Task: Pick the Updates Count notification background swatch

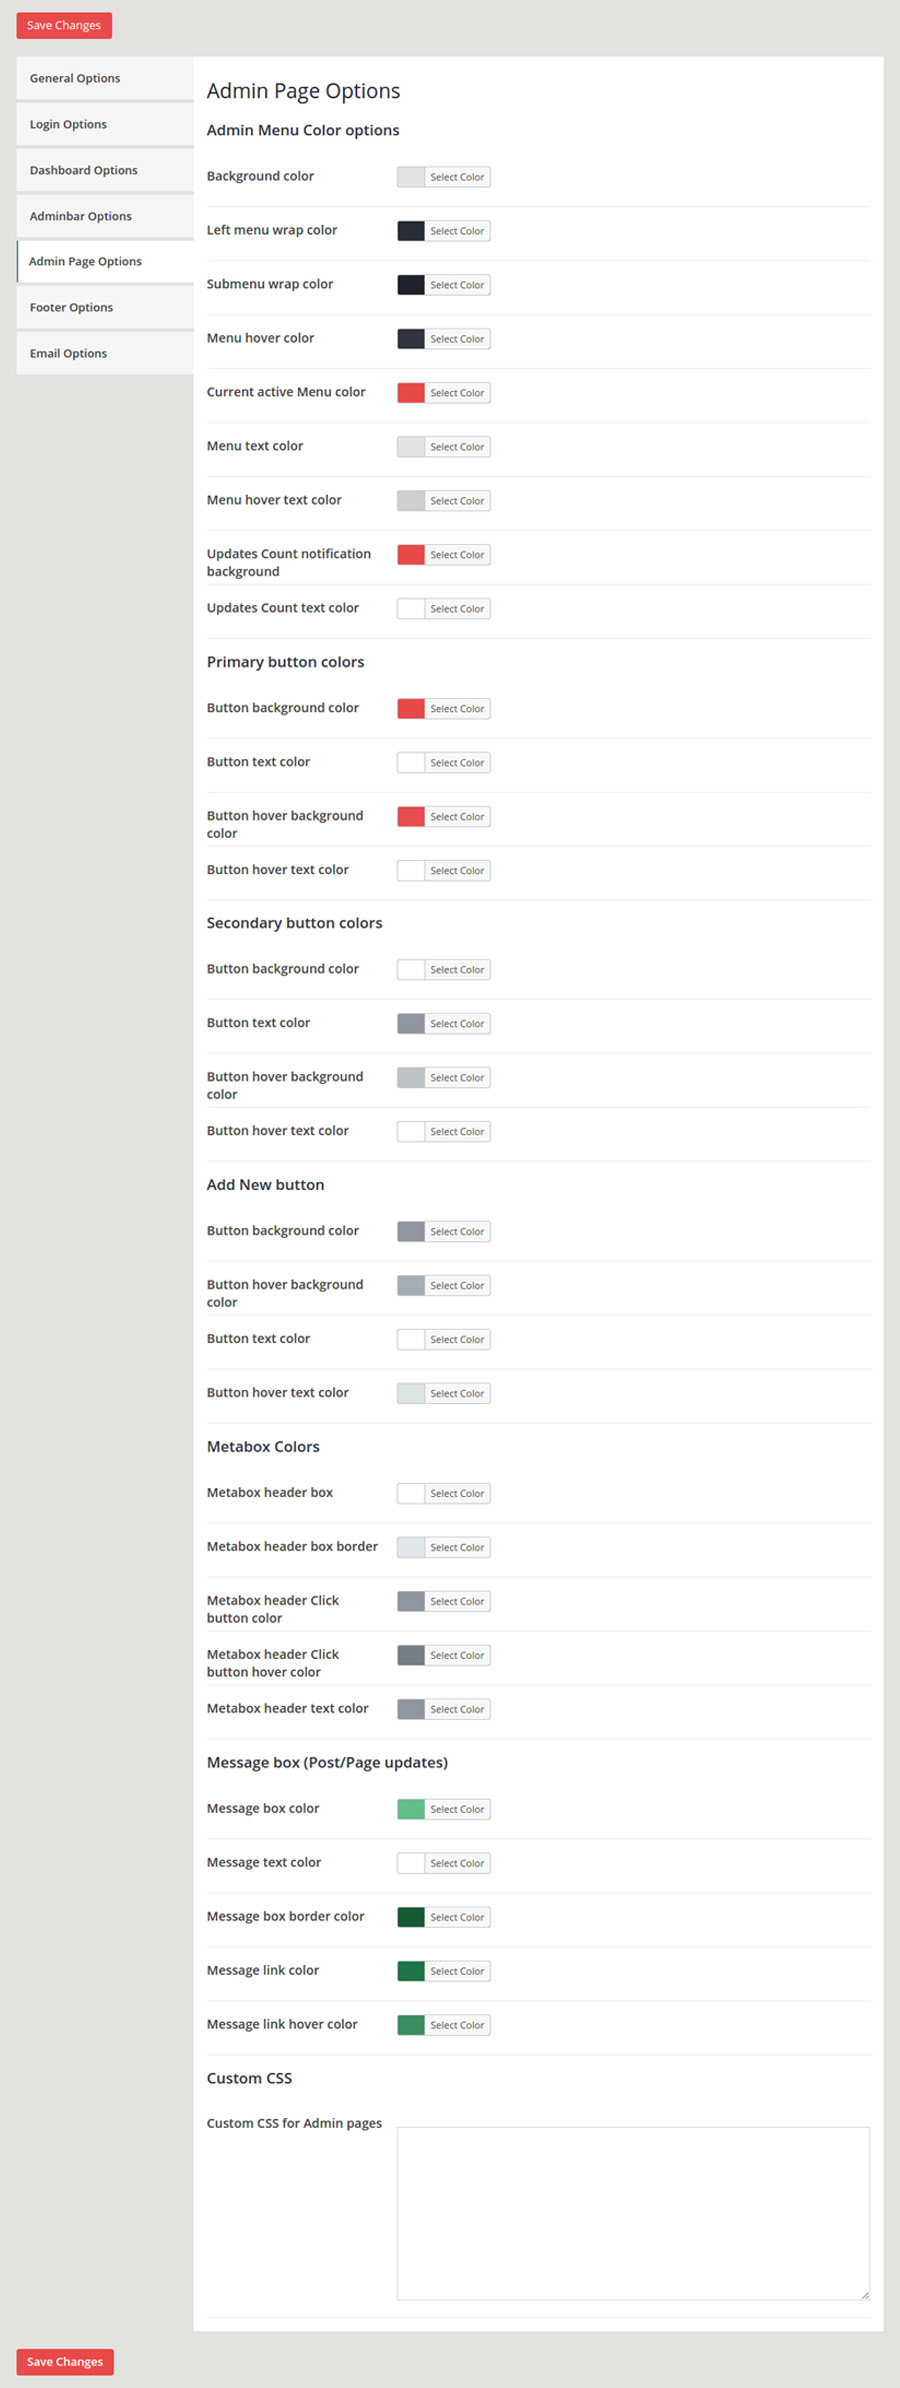Action: click(411, 555)
